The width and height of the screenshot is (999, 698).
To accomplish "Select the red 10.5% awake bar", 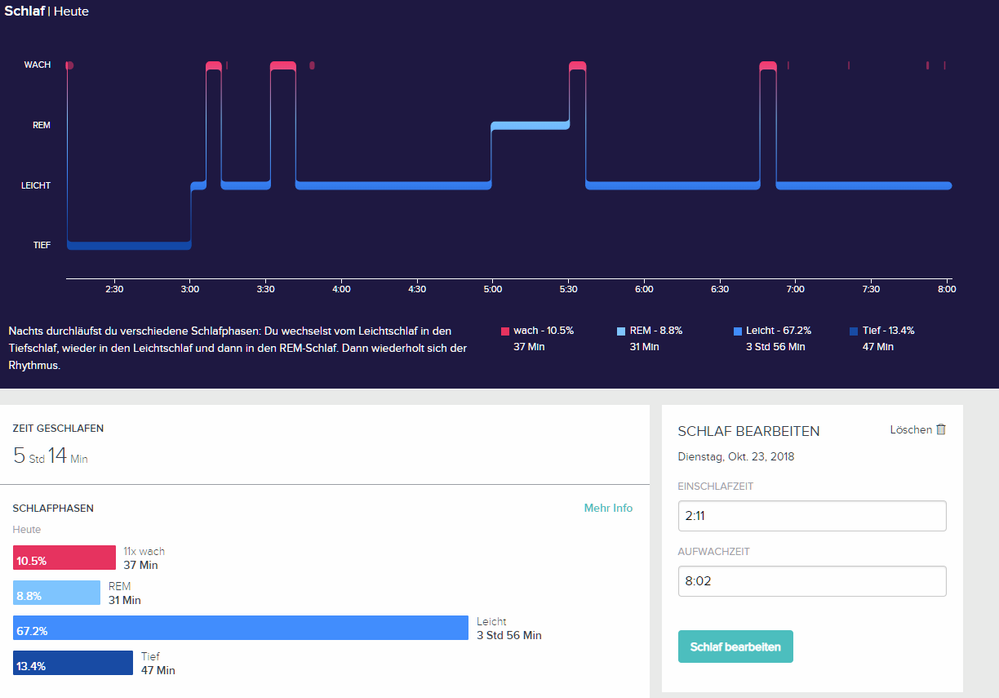I will point(64,558).
